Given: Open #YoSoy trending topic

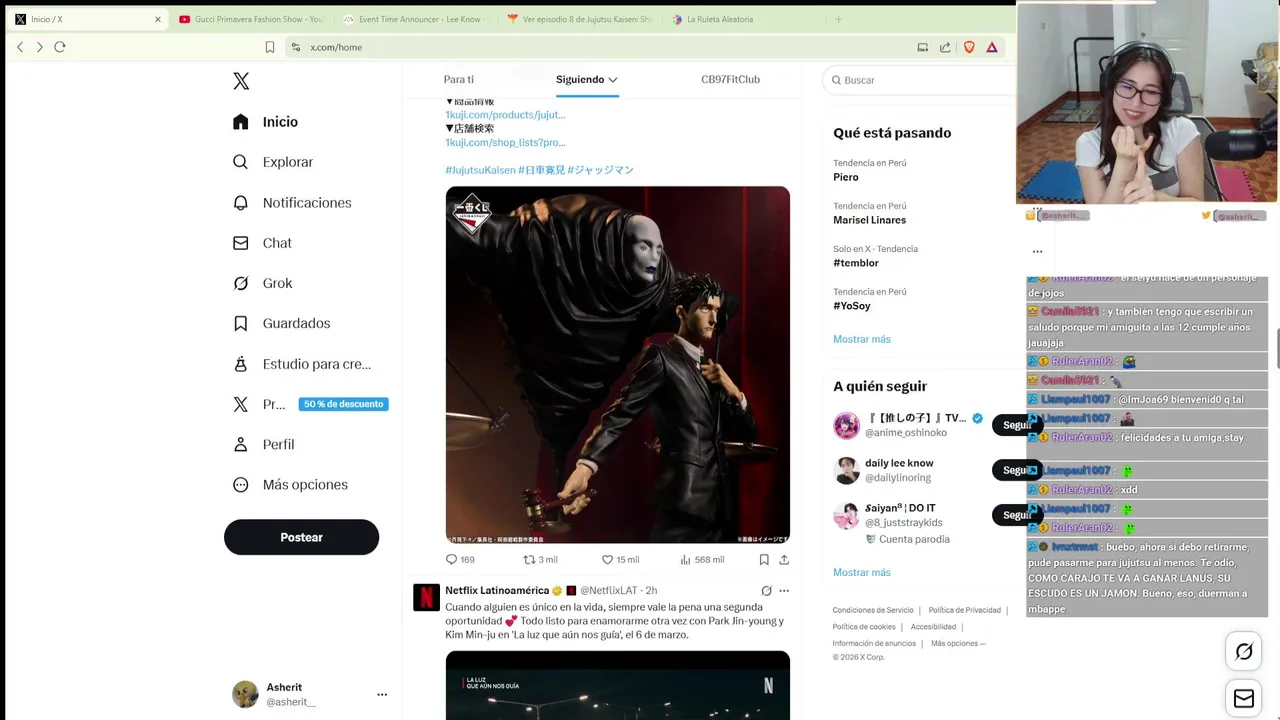Looking at the screenshot, I should pos(852,306).
